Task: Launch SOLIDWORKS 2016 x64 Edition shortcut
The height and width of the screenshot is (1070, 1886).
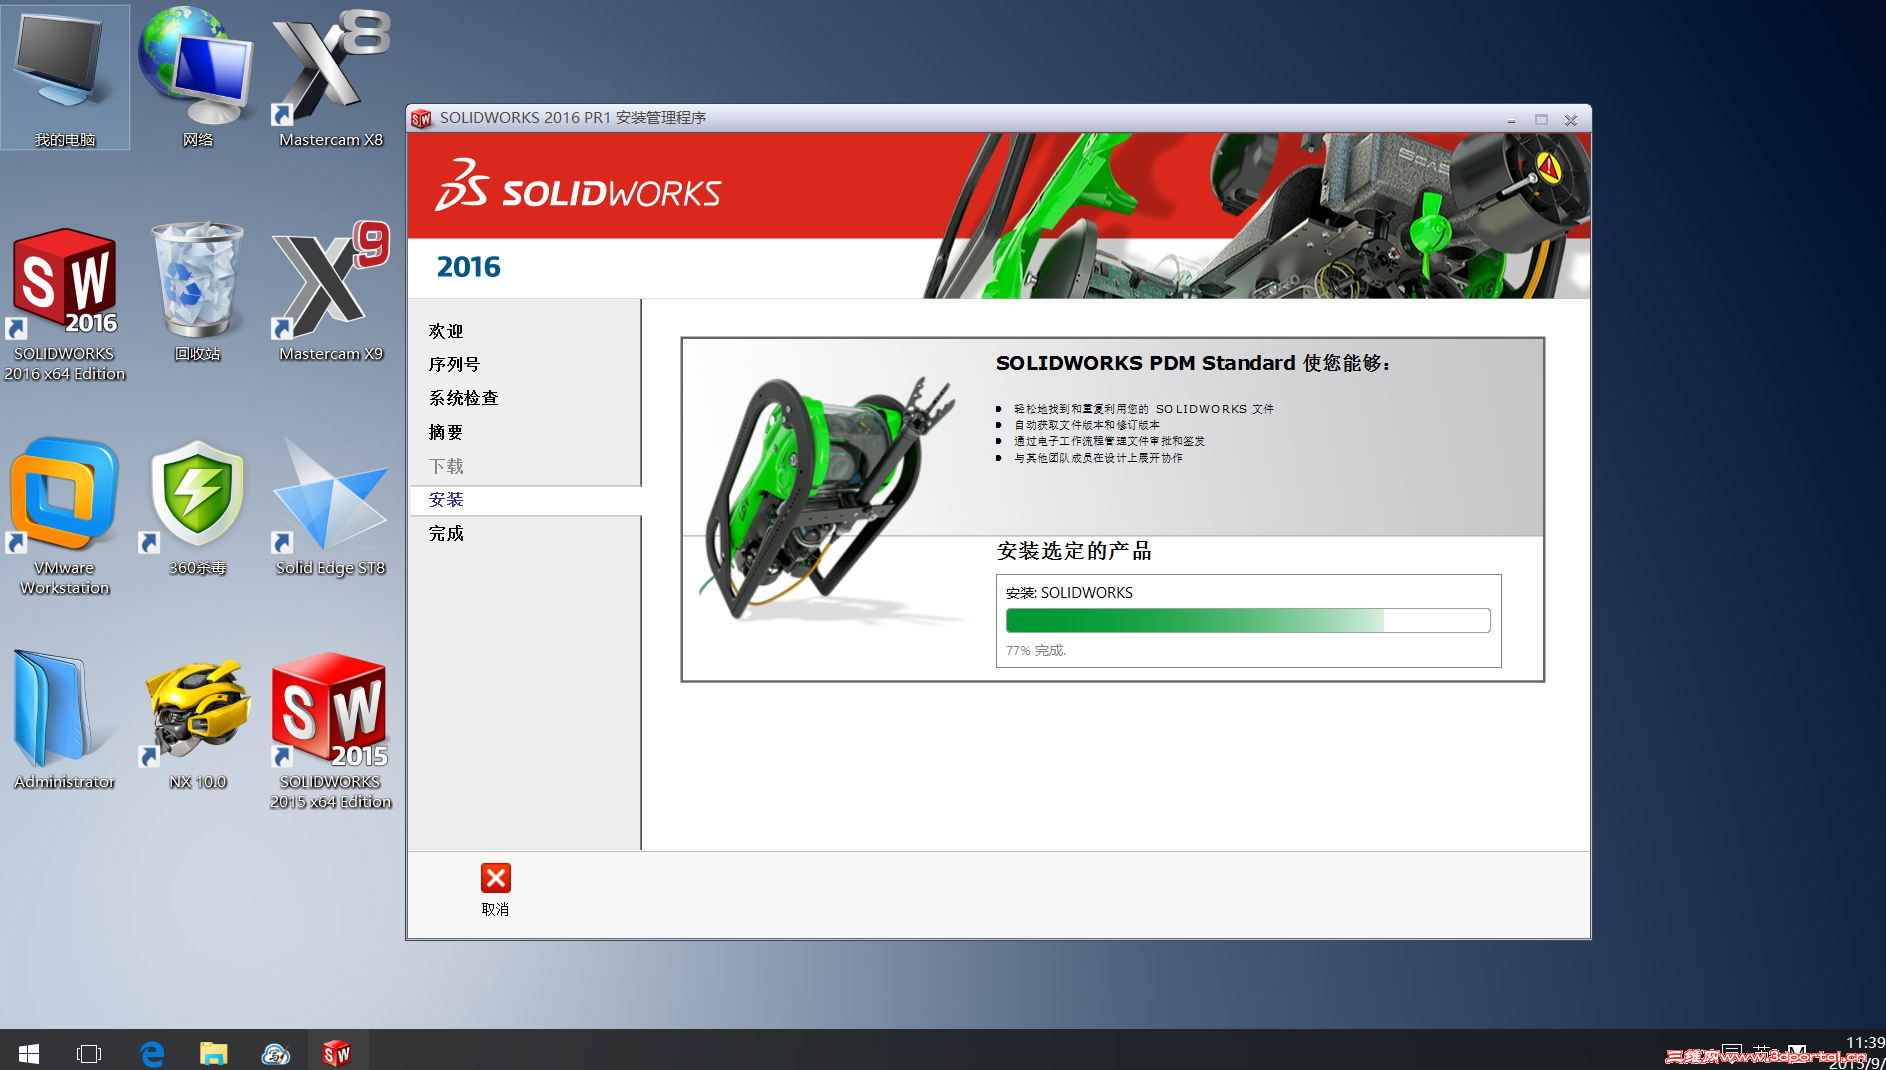Action: 65,304
